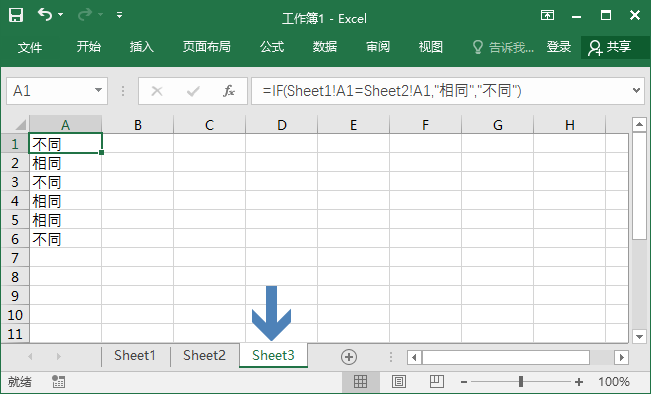Expand the Name Box dropdown arrow
This screenshot has height=394, width=651.
coord(98,90)
